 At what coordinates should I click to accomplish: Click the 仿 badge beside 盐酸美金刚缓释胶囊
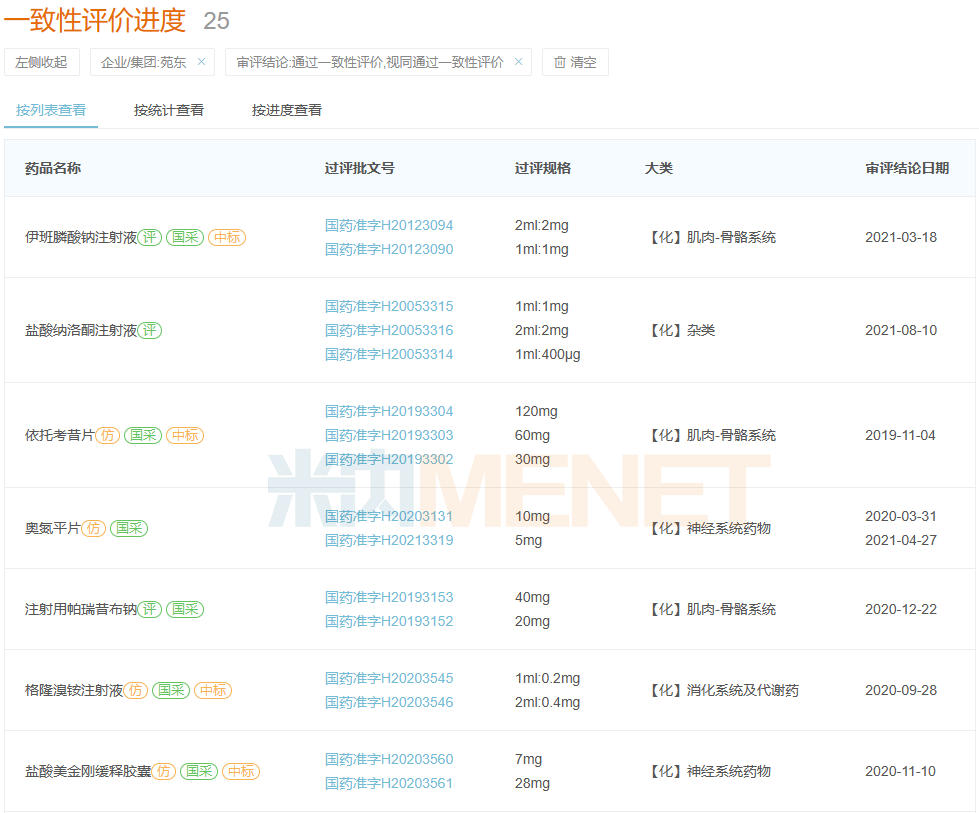click(163, 772)
